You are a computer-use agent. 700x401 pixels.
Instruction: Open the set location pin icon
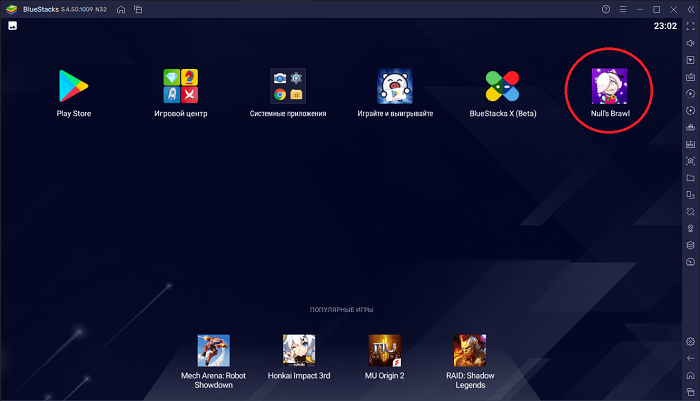click(x=691, y=228)
